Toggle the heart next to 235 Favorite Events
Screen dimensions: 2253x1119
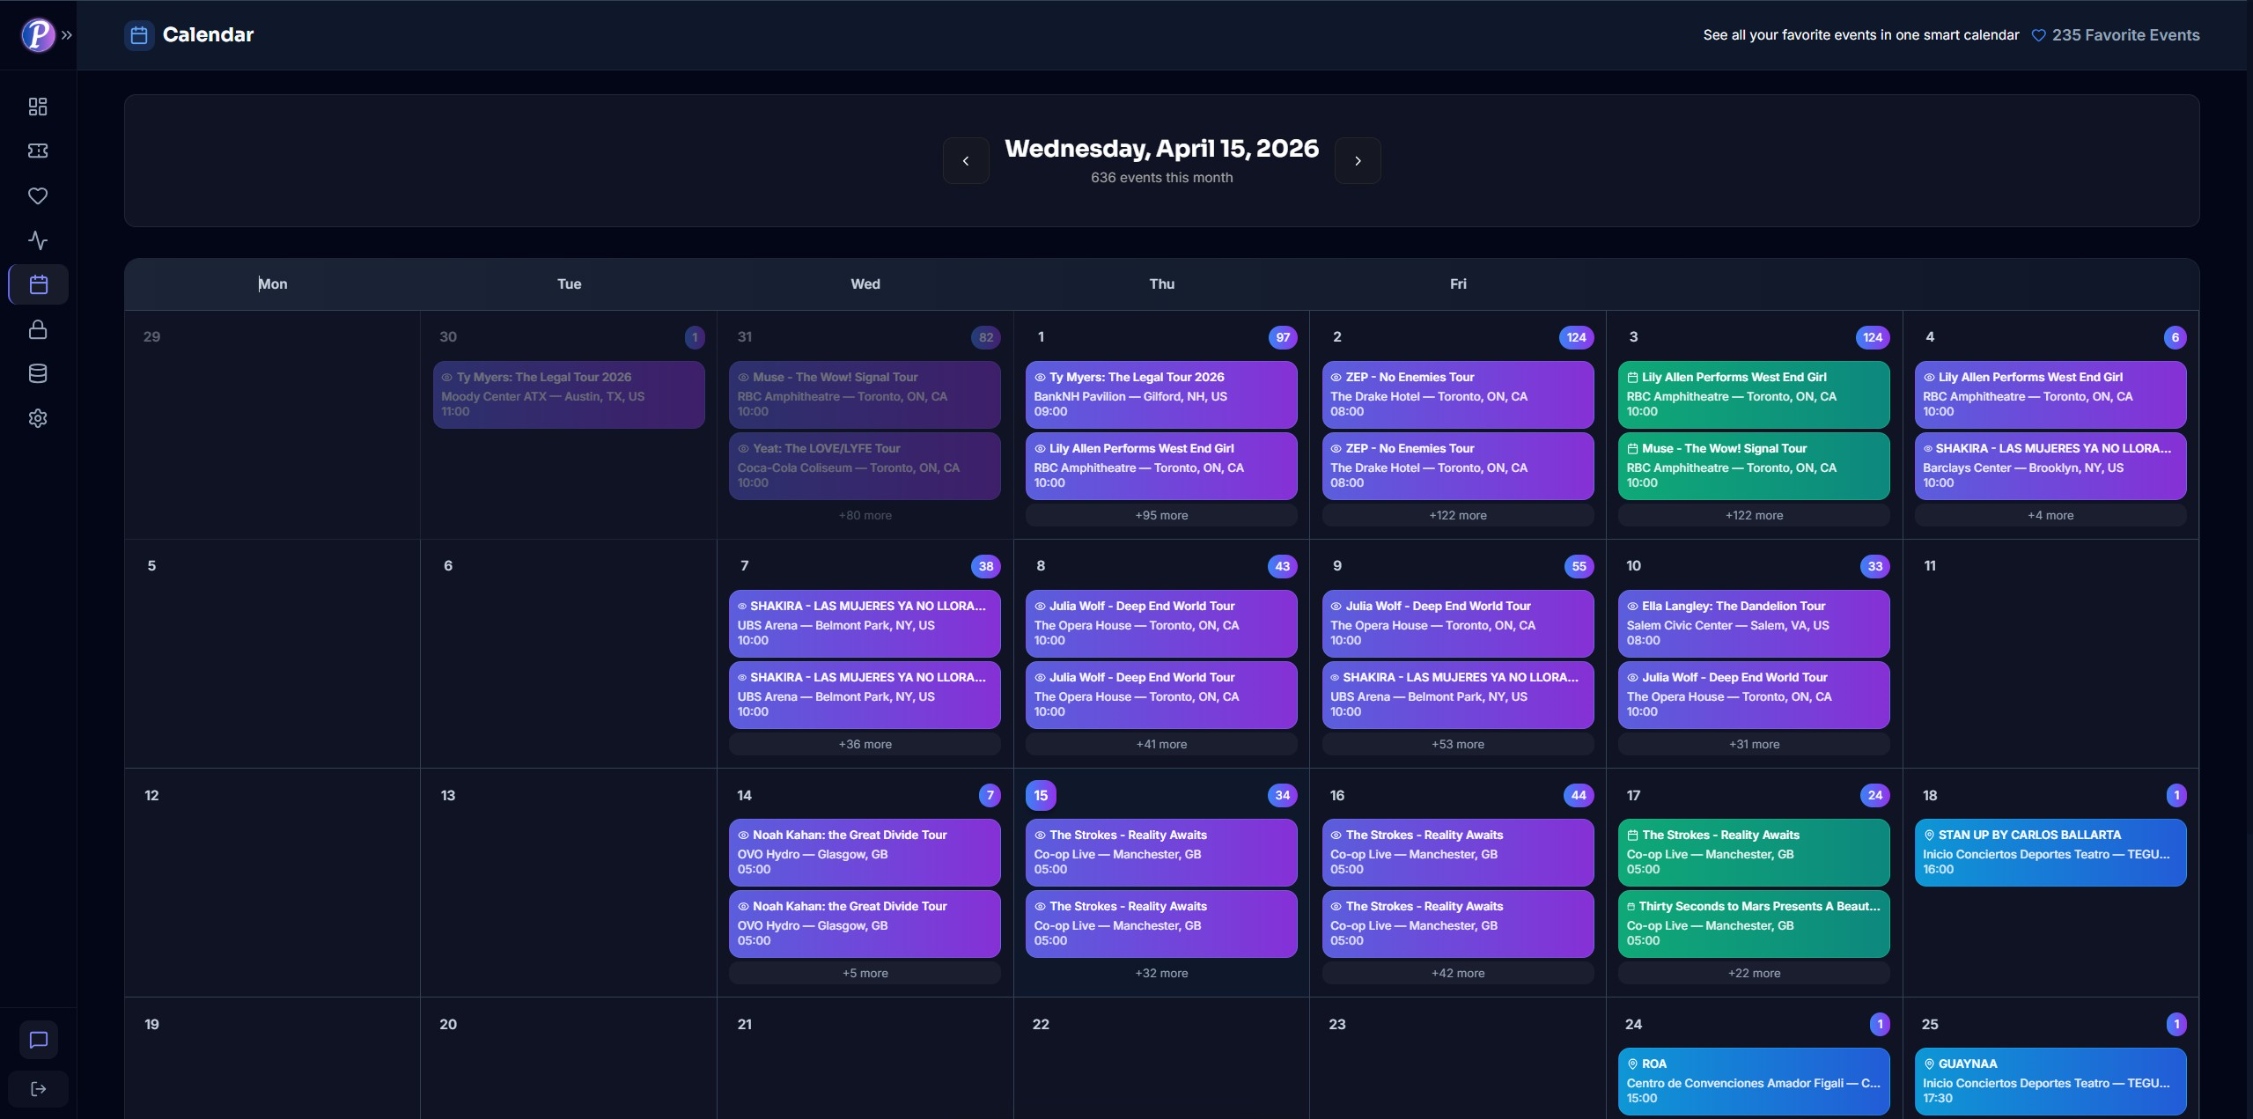pos(2037,34)
